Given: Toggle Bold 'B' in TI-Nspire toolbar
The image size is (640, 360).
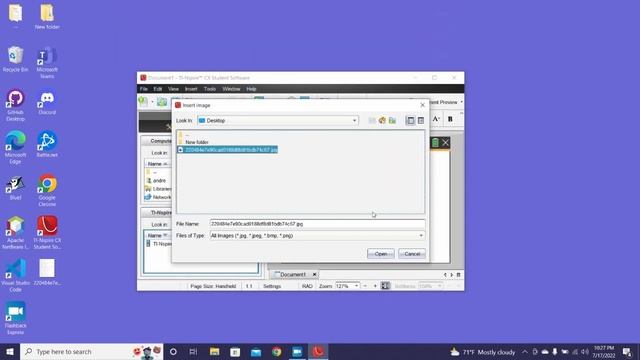Looking at the screenshot, I should pyautogui.click(x=450, y=119).
